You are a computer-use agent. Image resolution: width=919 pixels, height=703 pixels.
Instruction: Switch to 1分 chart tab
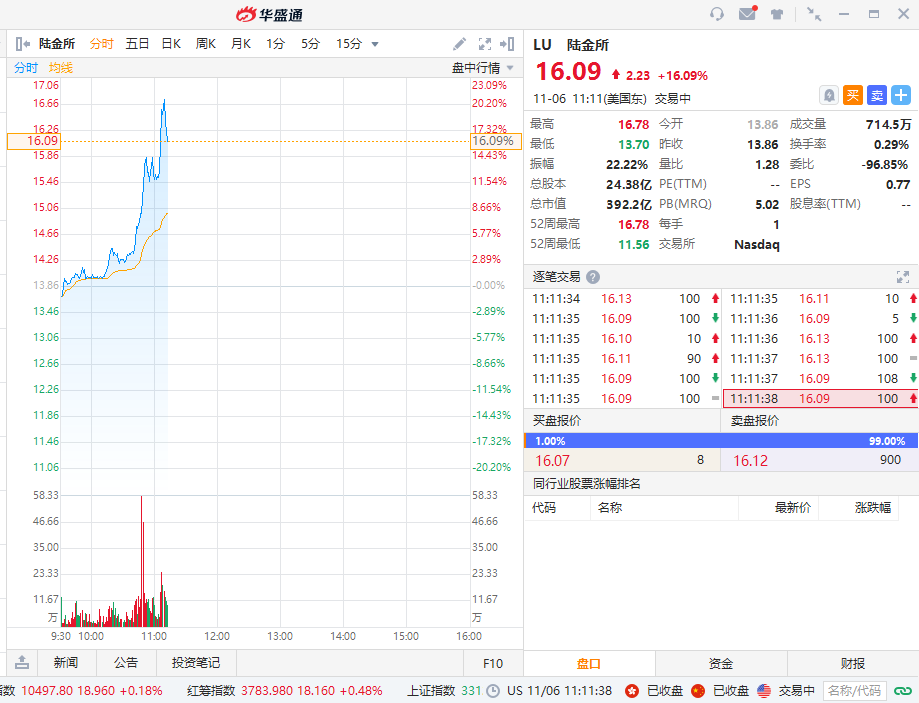275,44
